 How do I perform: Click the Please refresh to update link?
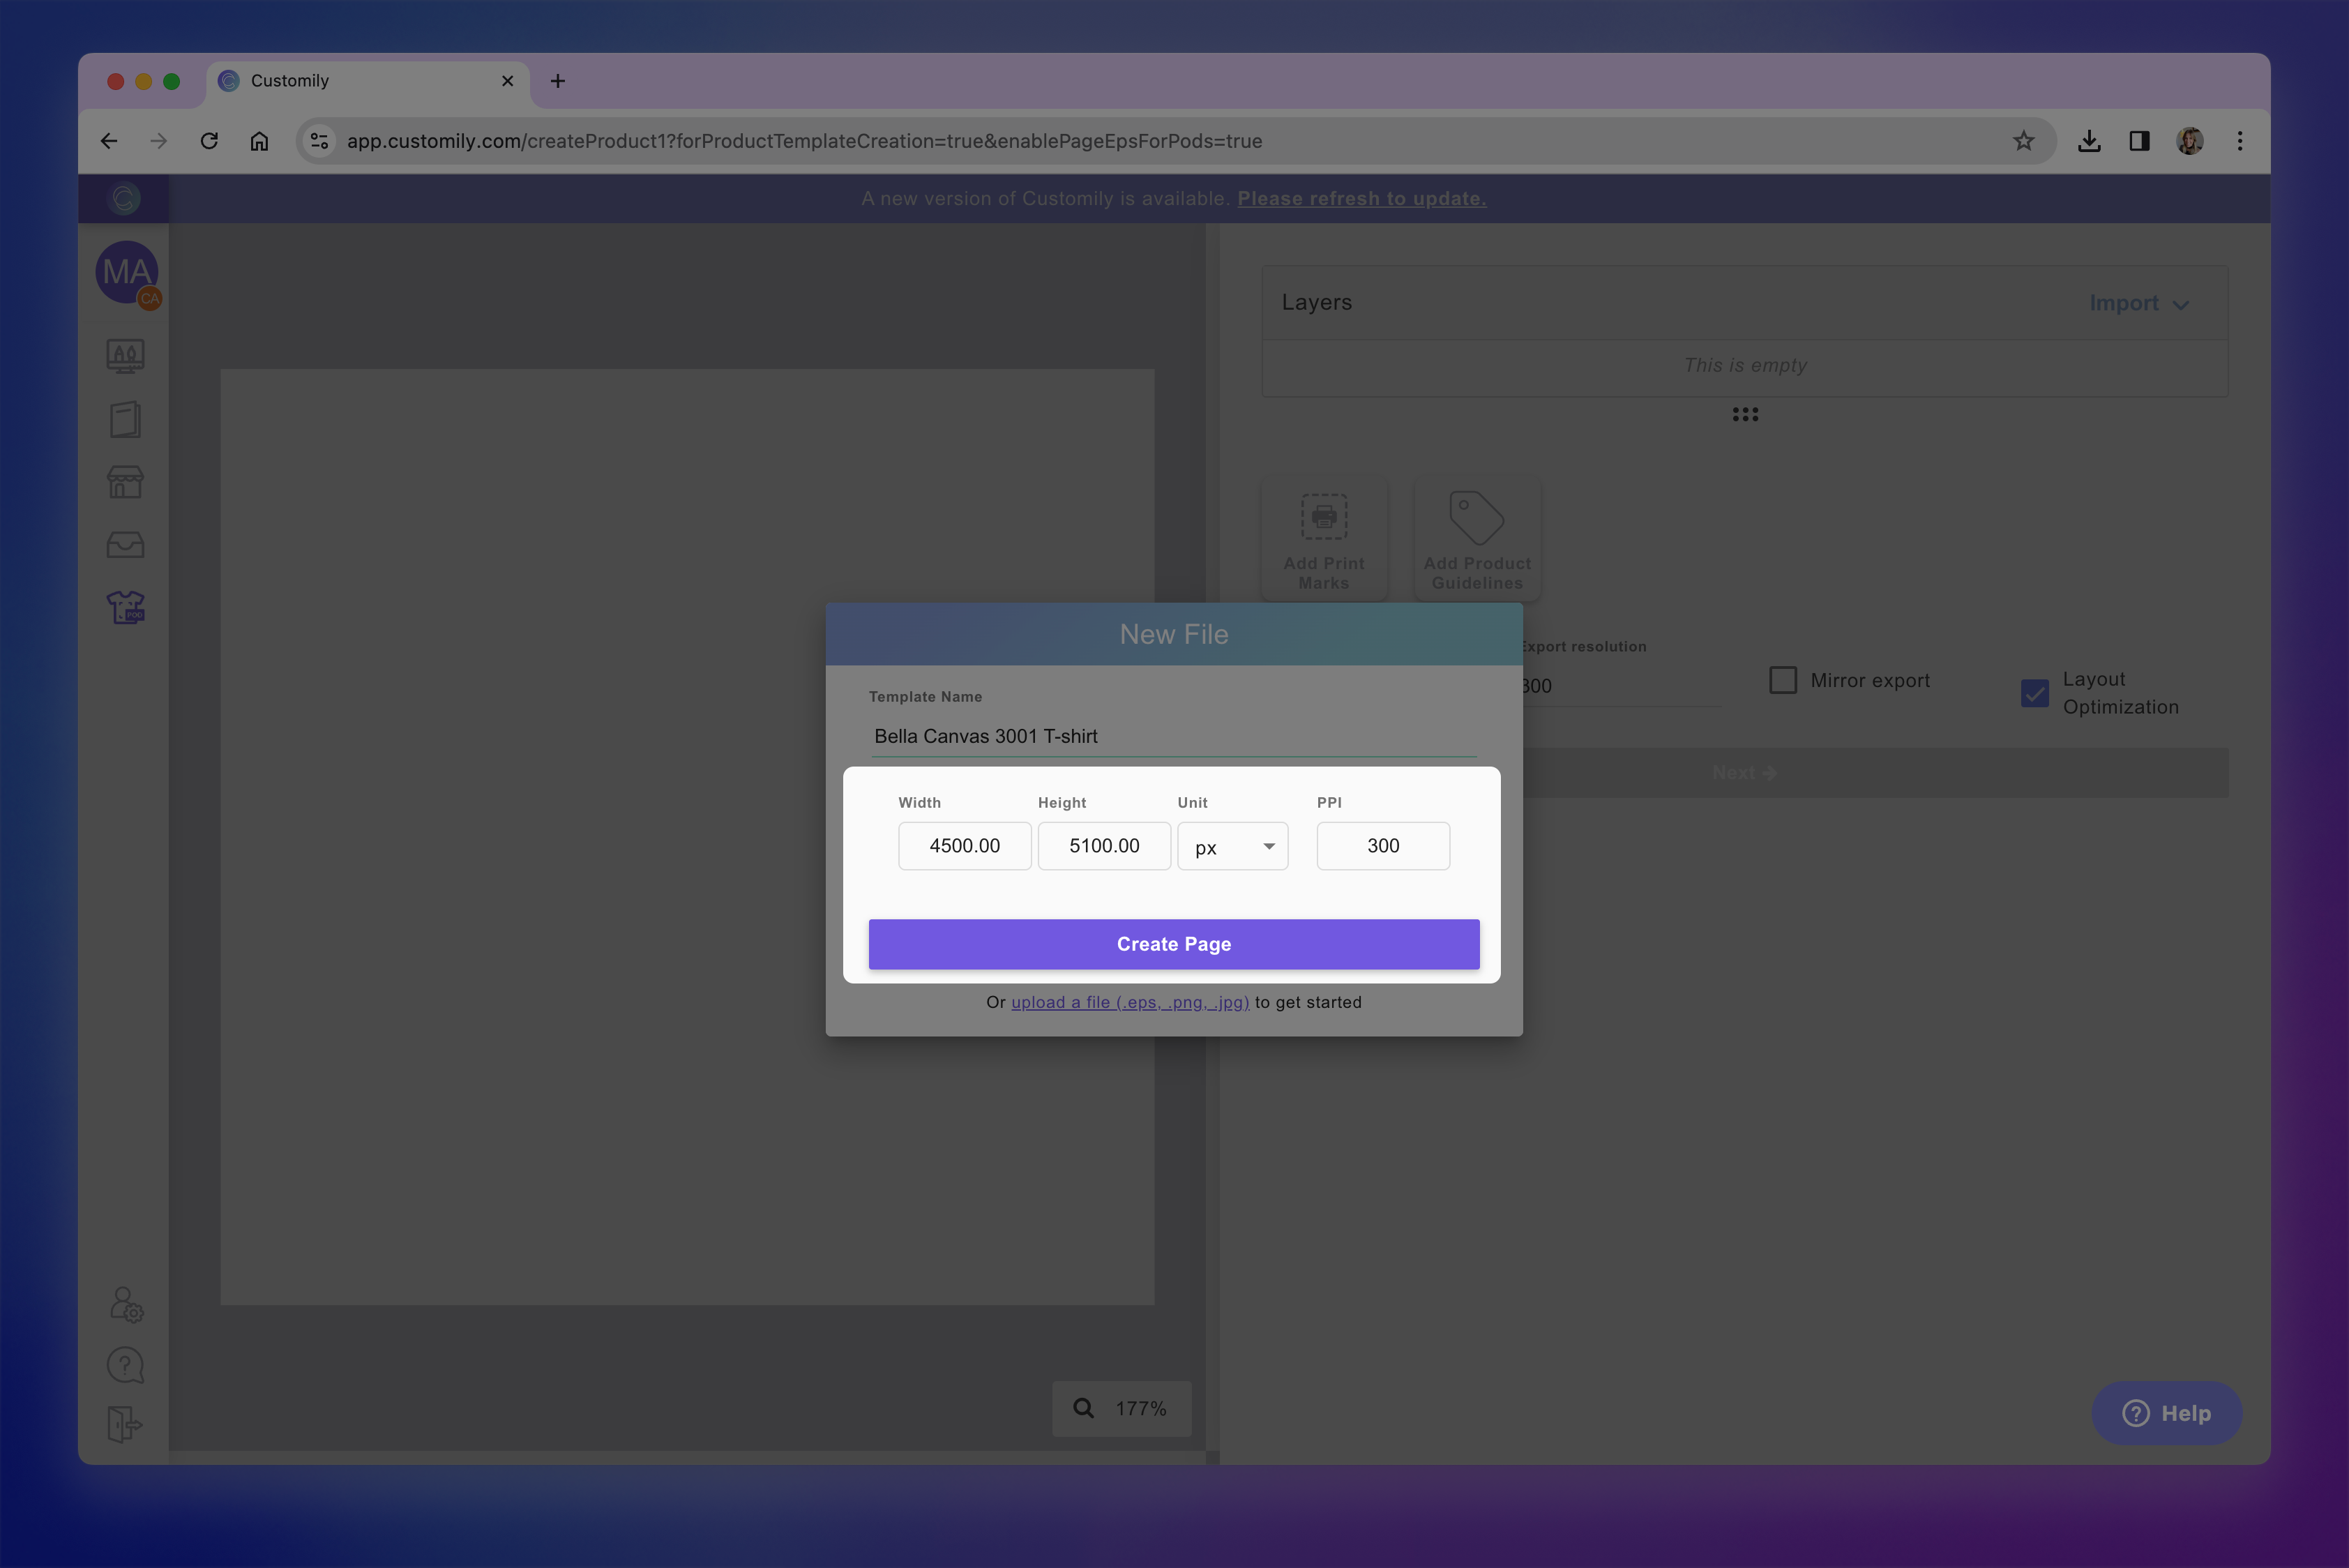tap(1361, 198)
